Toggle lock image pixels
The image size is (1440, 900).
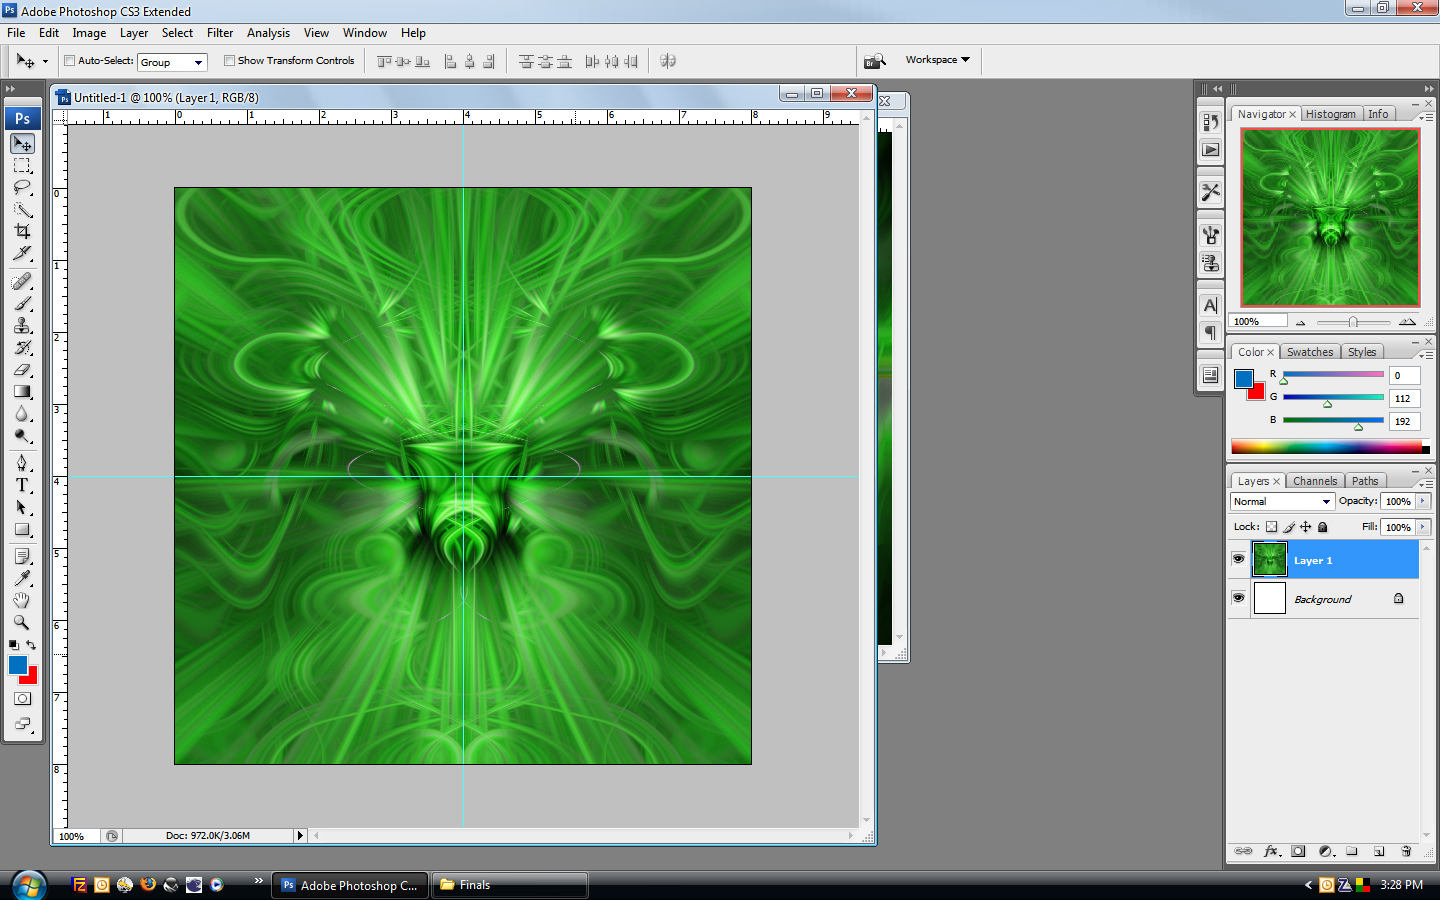(x=1289, y=527)
